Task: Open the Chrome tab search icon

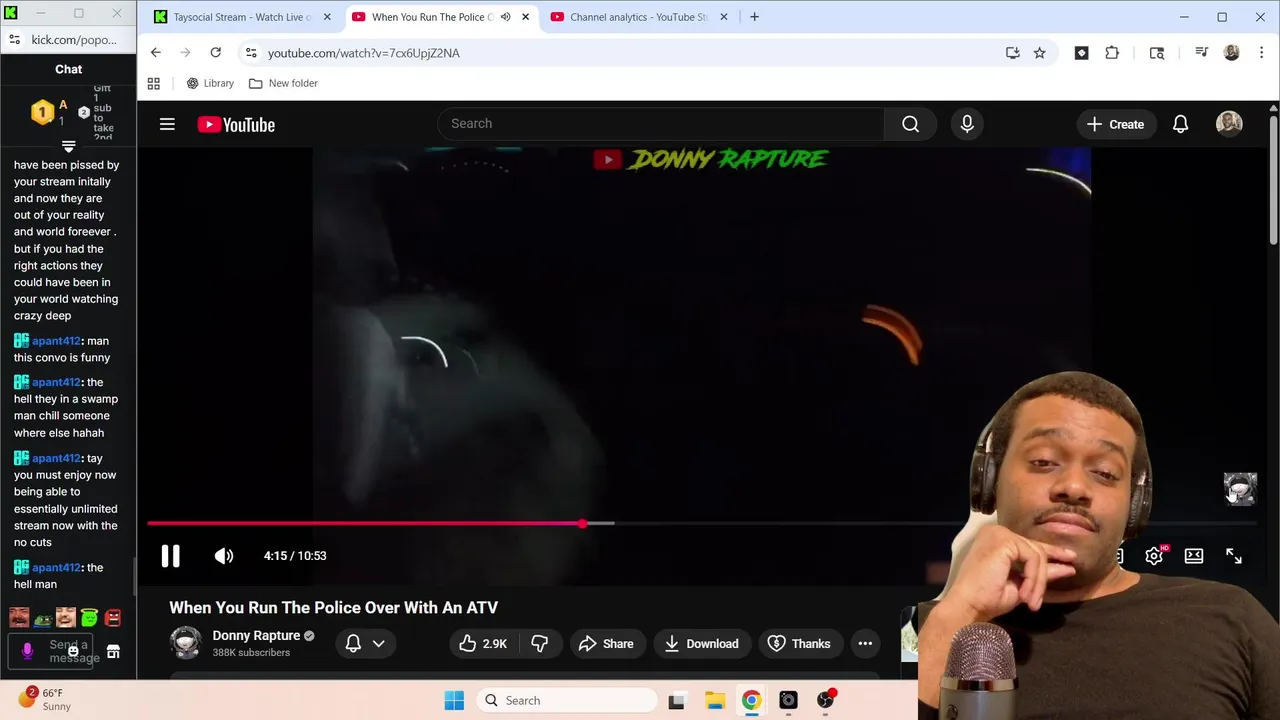Action: (x=1157, y=53)
